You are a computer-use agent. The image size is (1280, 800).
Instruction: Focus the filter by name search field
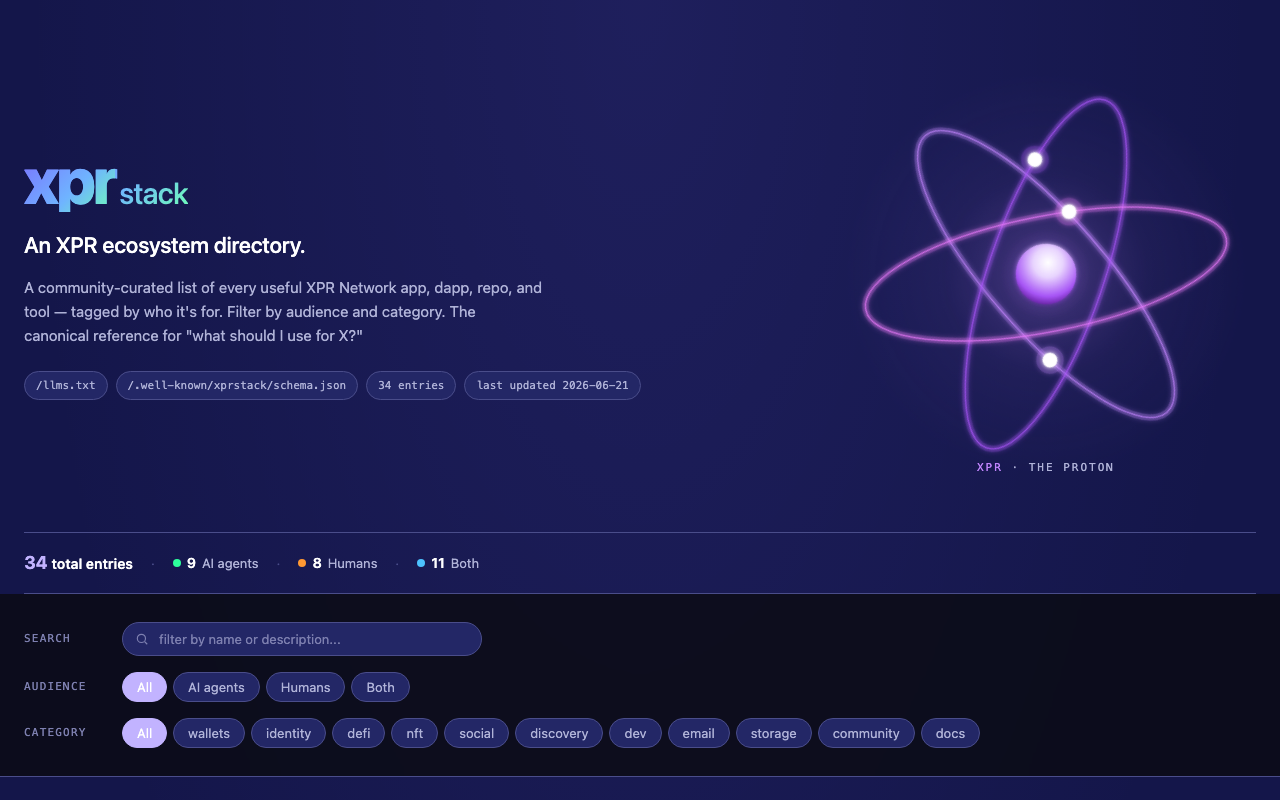click(x=302, y=639)
